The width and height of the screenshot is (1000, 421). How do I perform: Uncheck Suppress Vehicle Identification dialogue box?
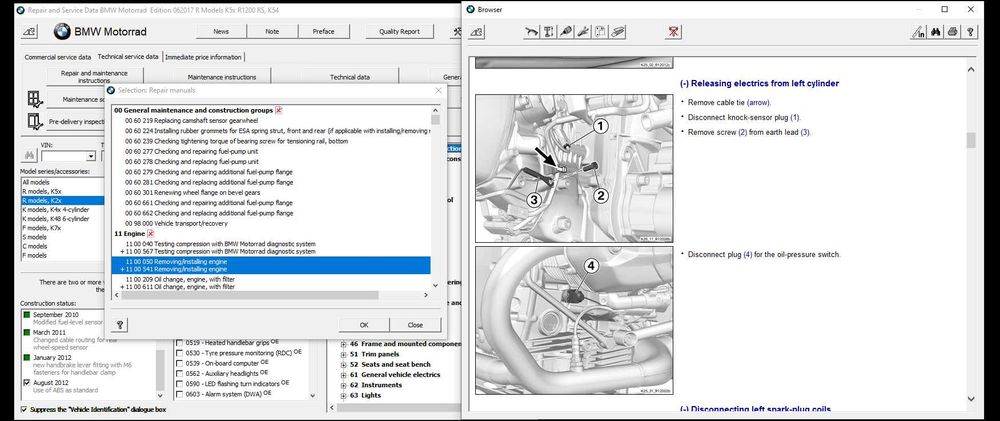24,410
